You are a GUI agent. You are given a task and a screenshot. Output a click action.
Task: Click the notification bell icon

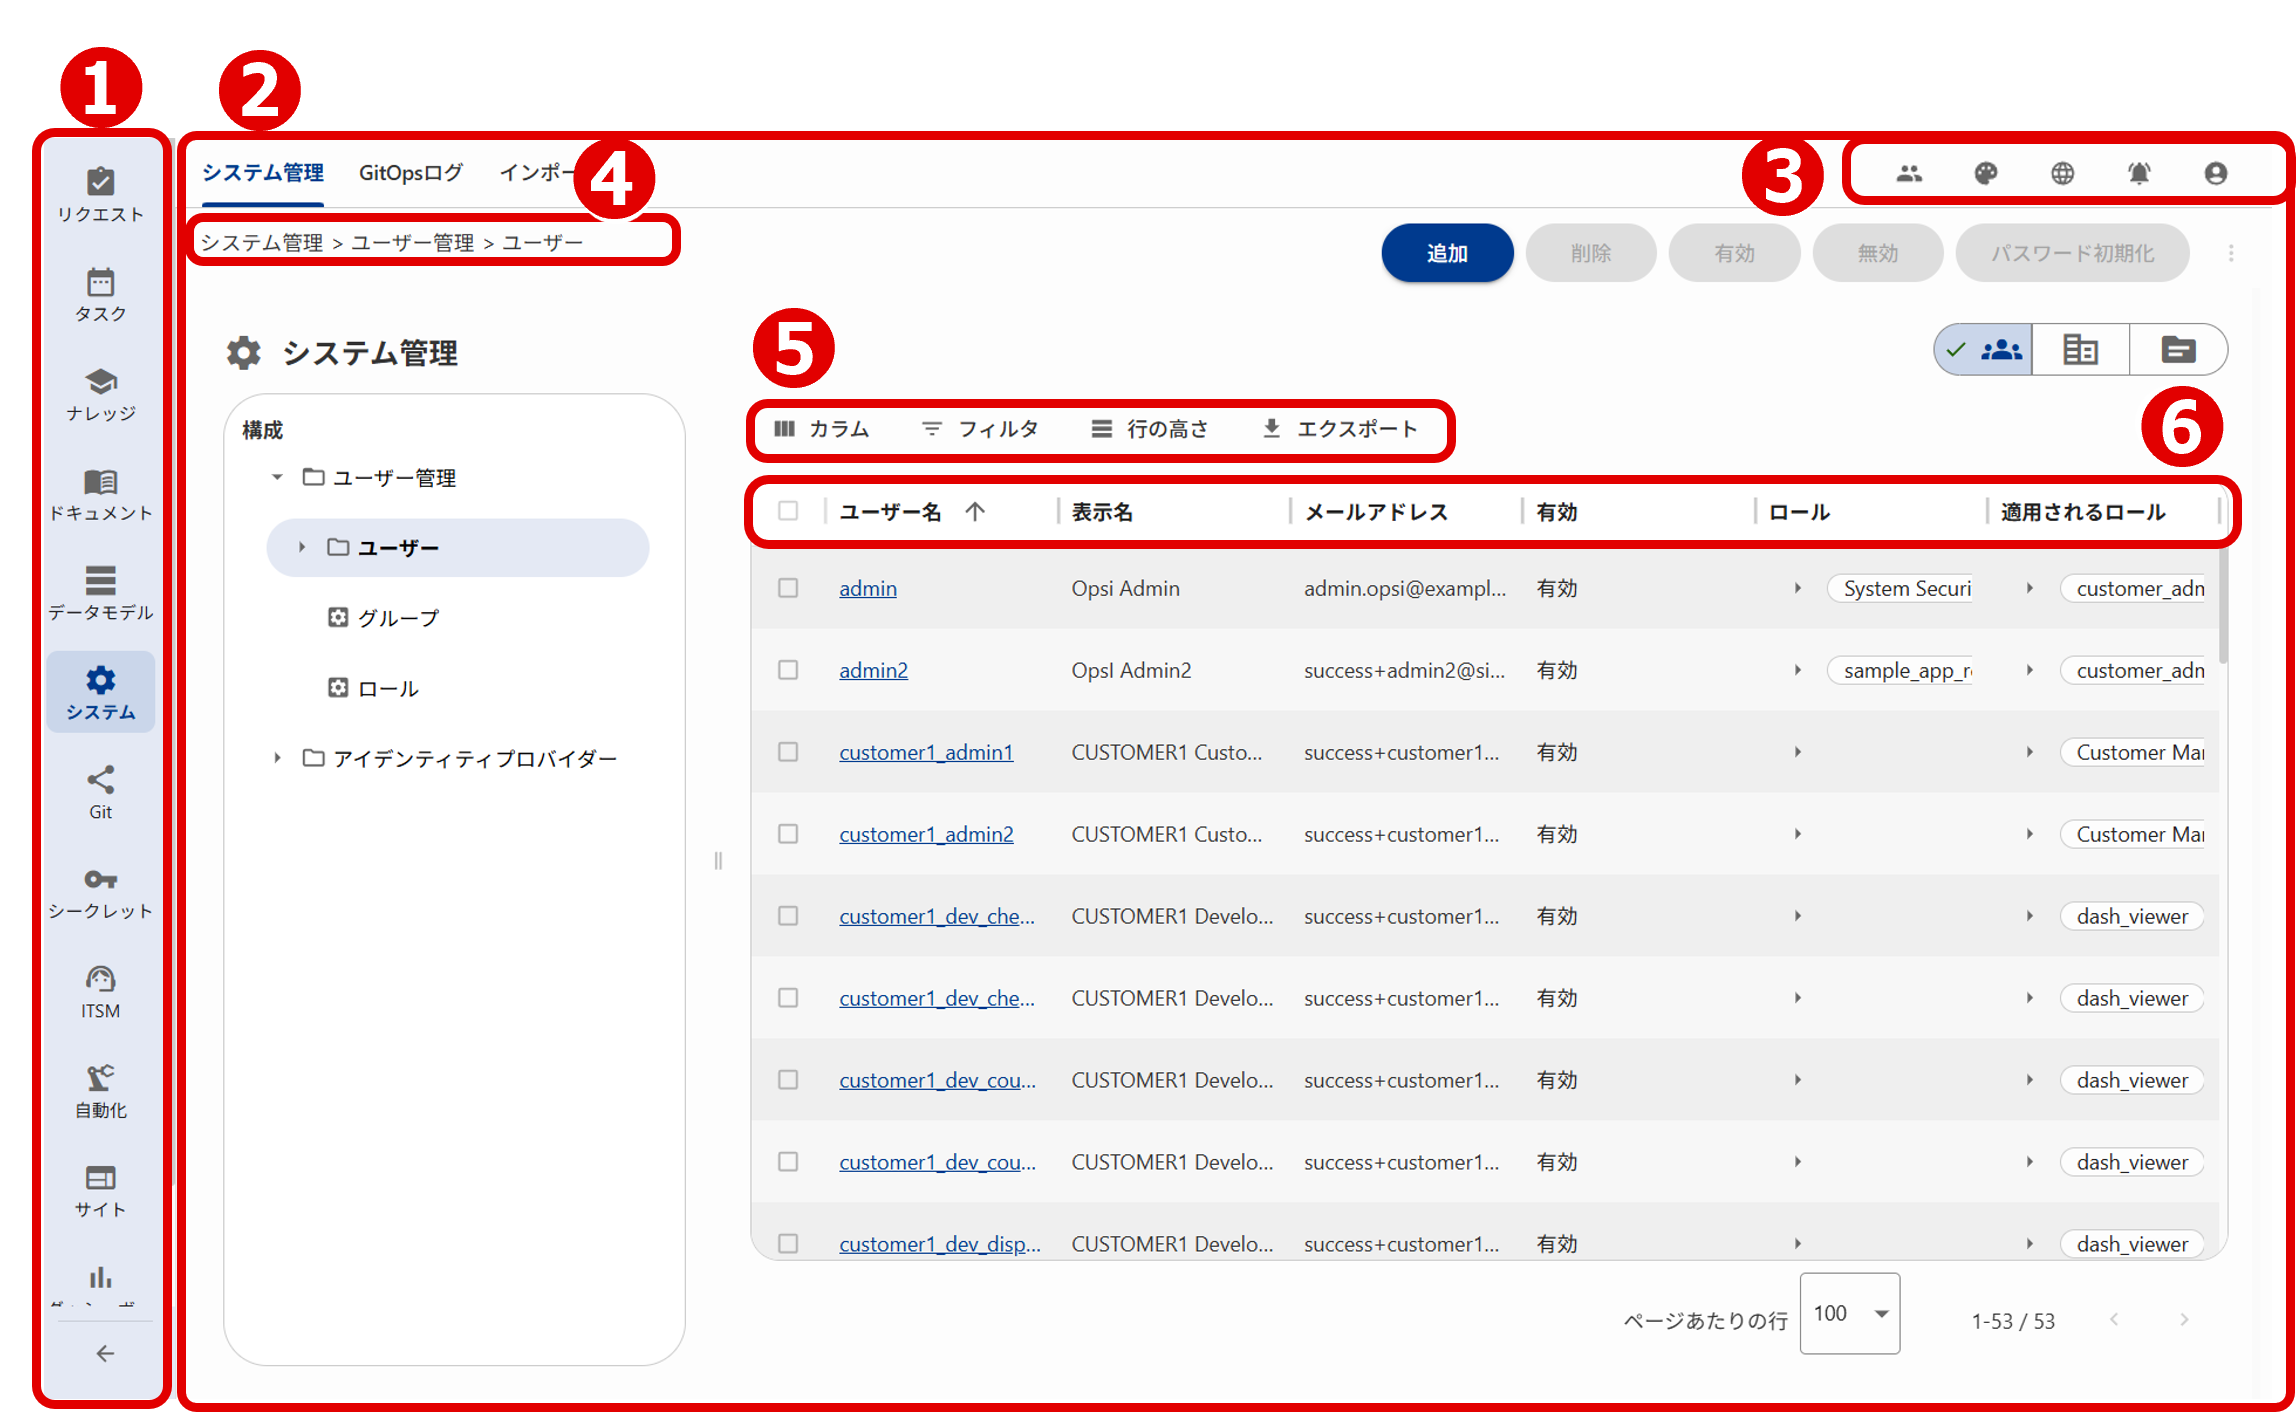pyautogui.click(x=2139, y=173)
